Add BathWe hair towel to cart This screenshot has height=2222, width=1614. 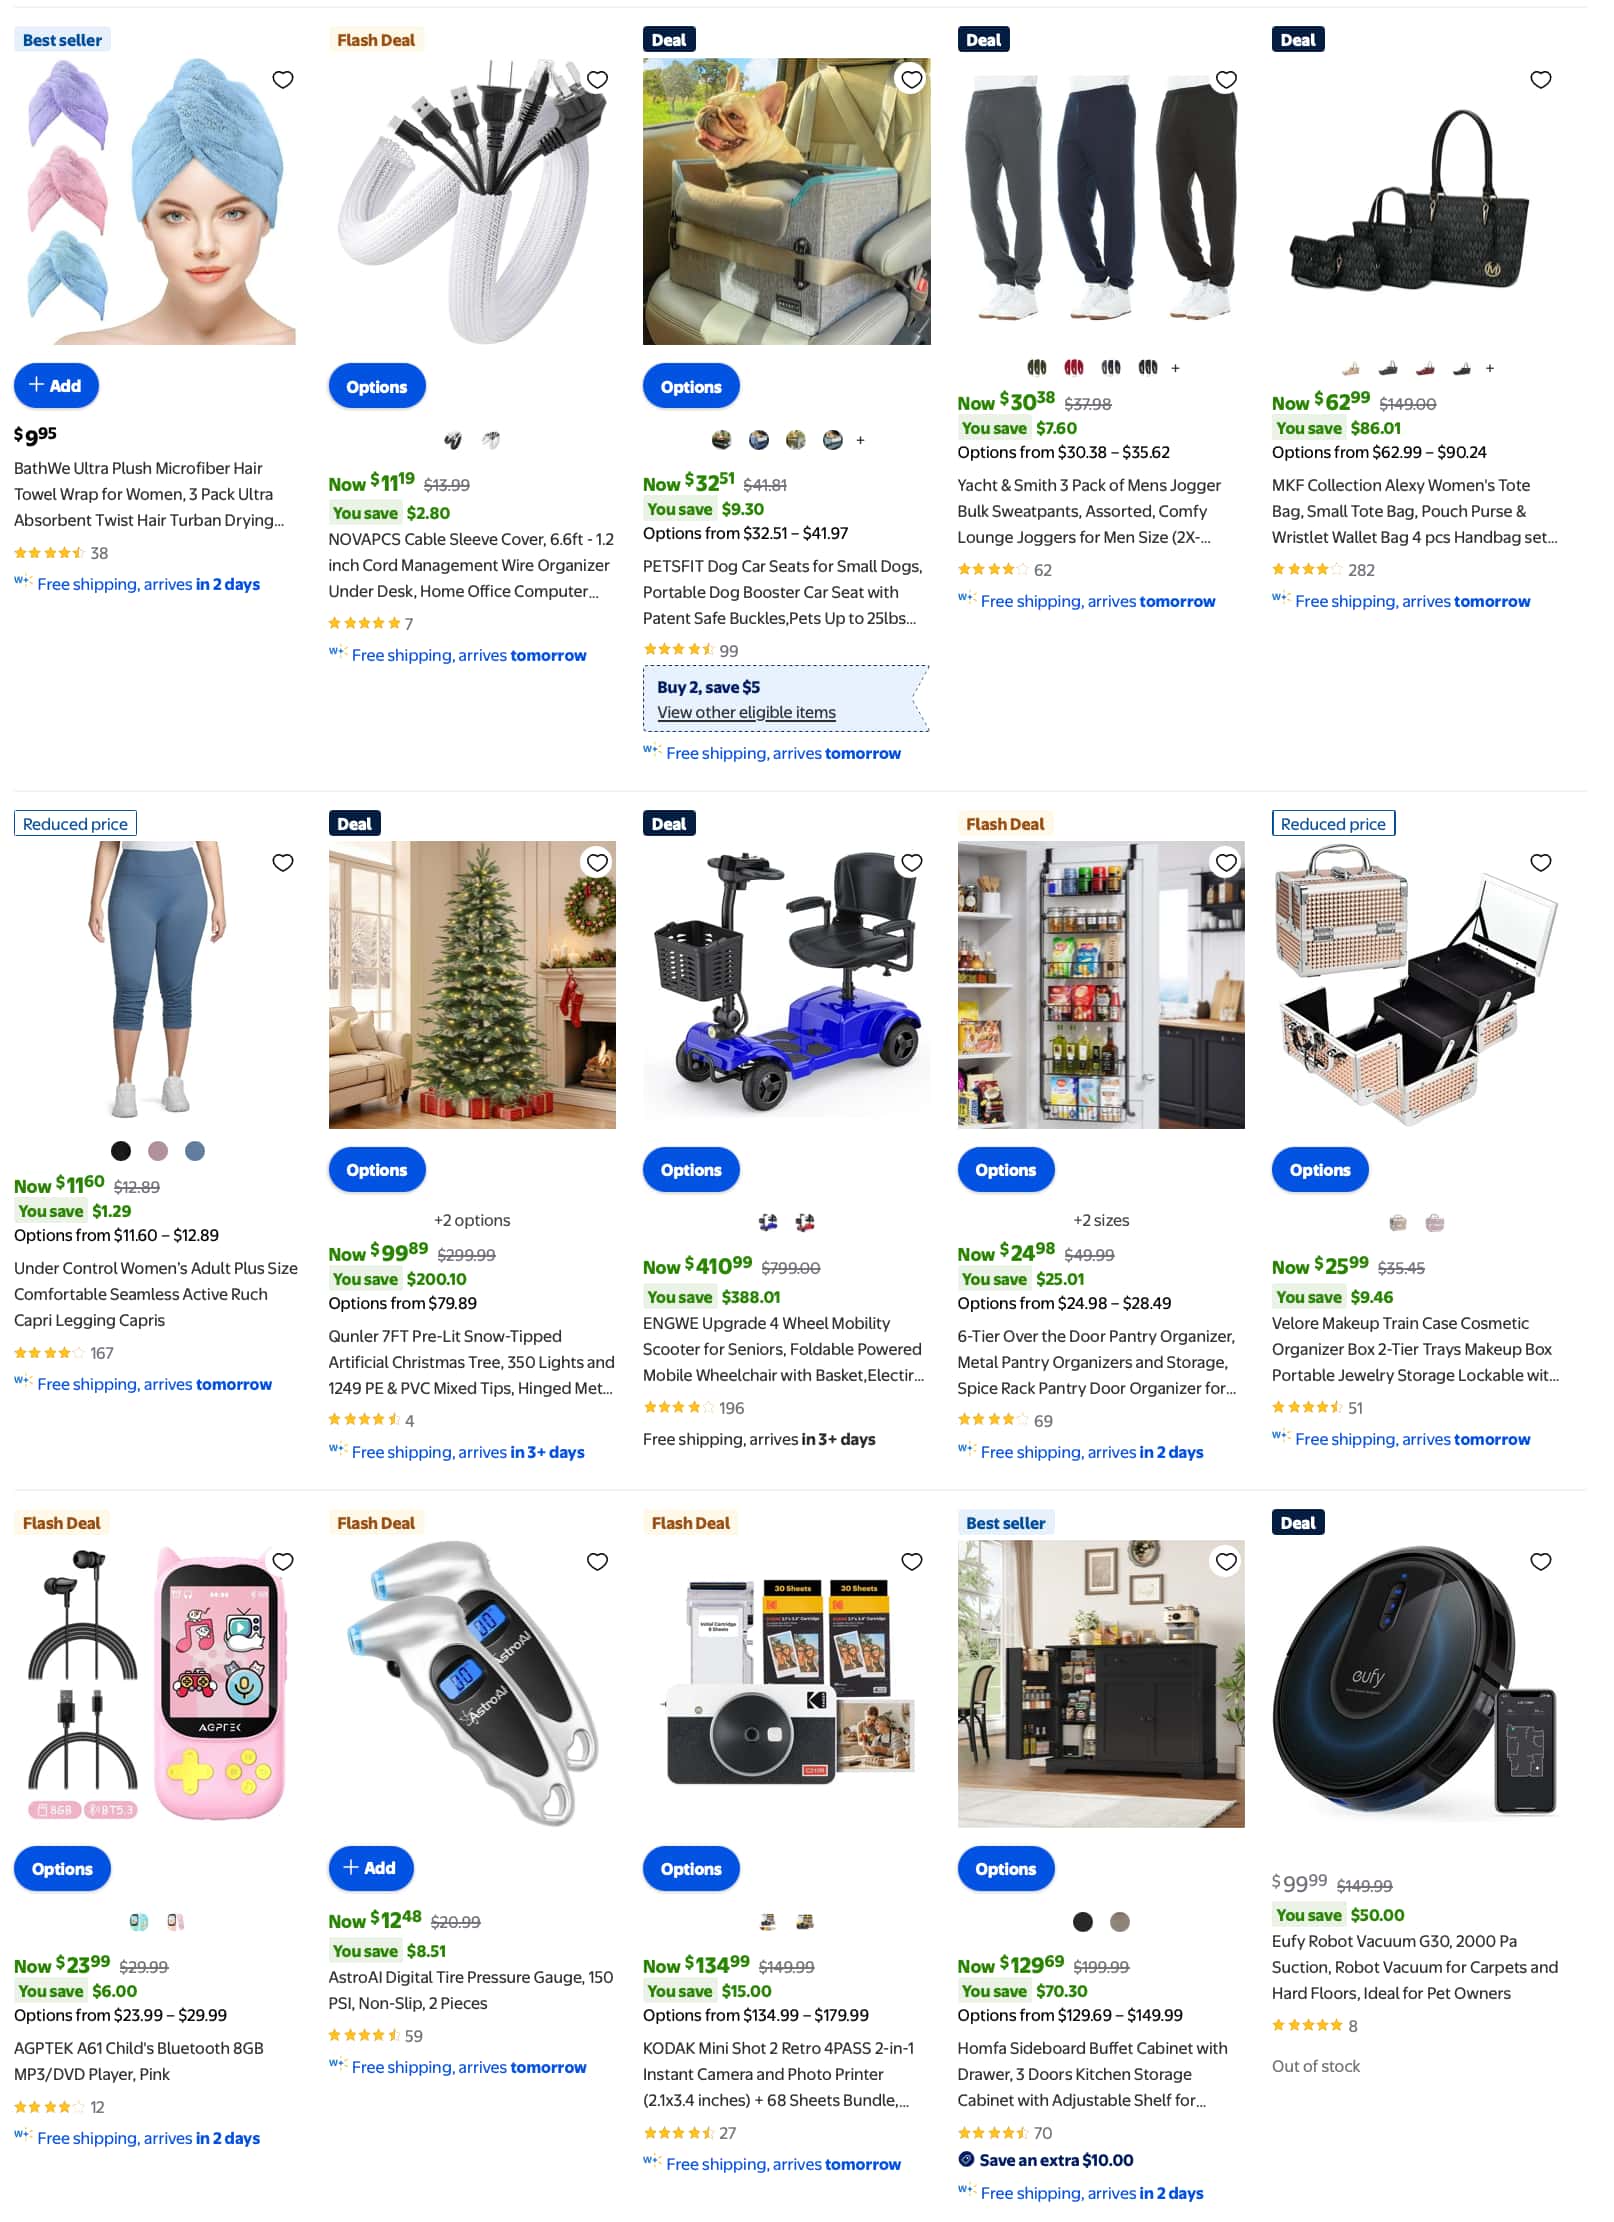56,386
